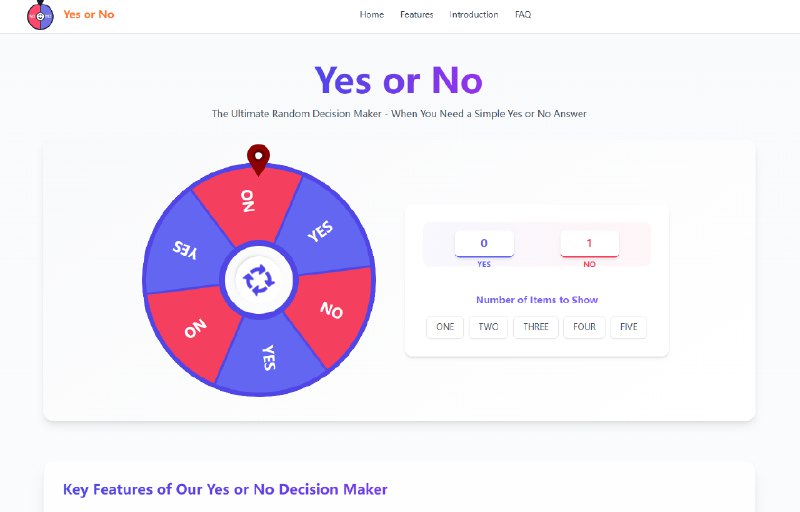Open the FAQ navigation link
The image size is (800, 512).
(x=523, y=15)
